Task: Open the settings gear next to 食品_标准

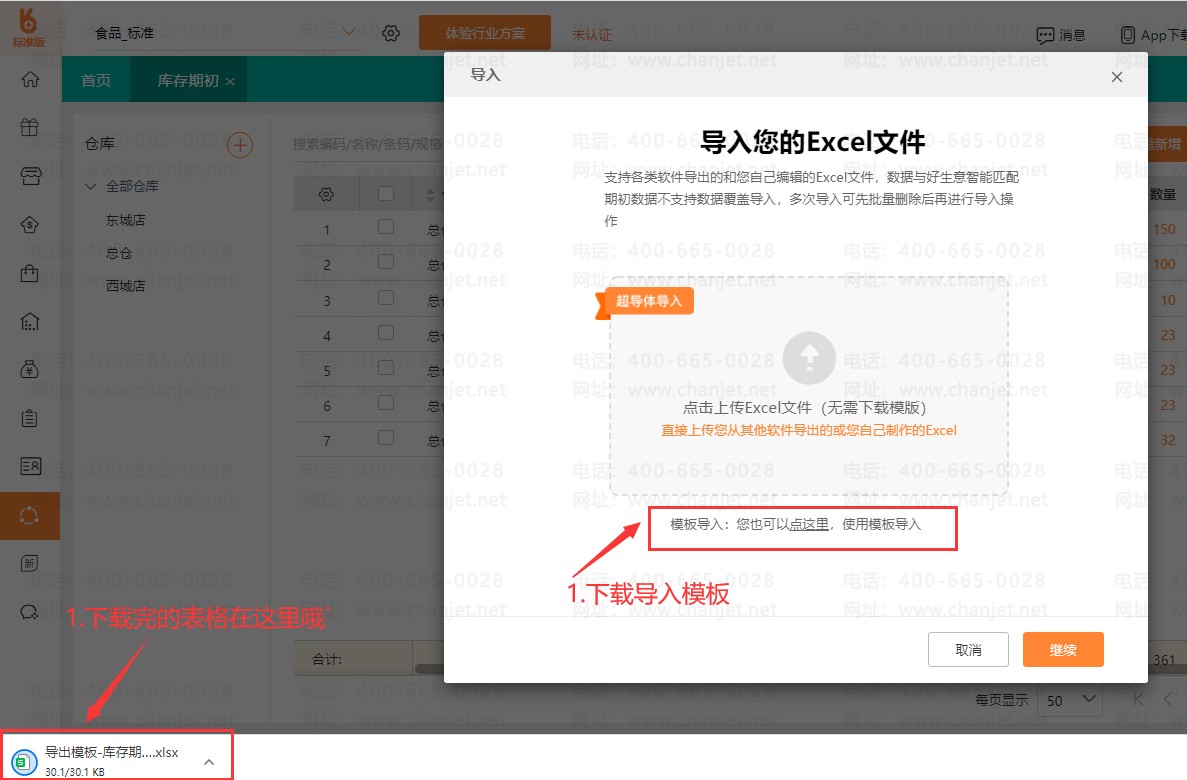Action: (391, 33)
